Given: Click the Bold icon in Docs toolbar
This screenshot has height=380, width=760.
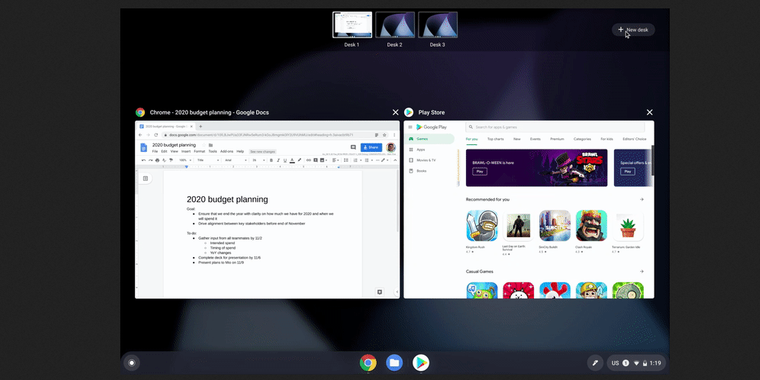Looking at the screenshot, I should coord(271,160).
